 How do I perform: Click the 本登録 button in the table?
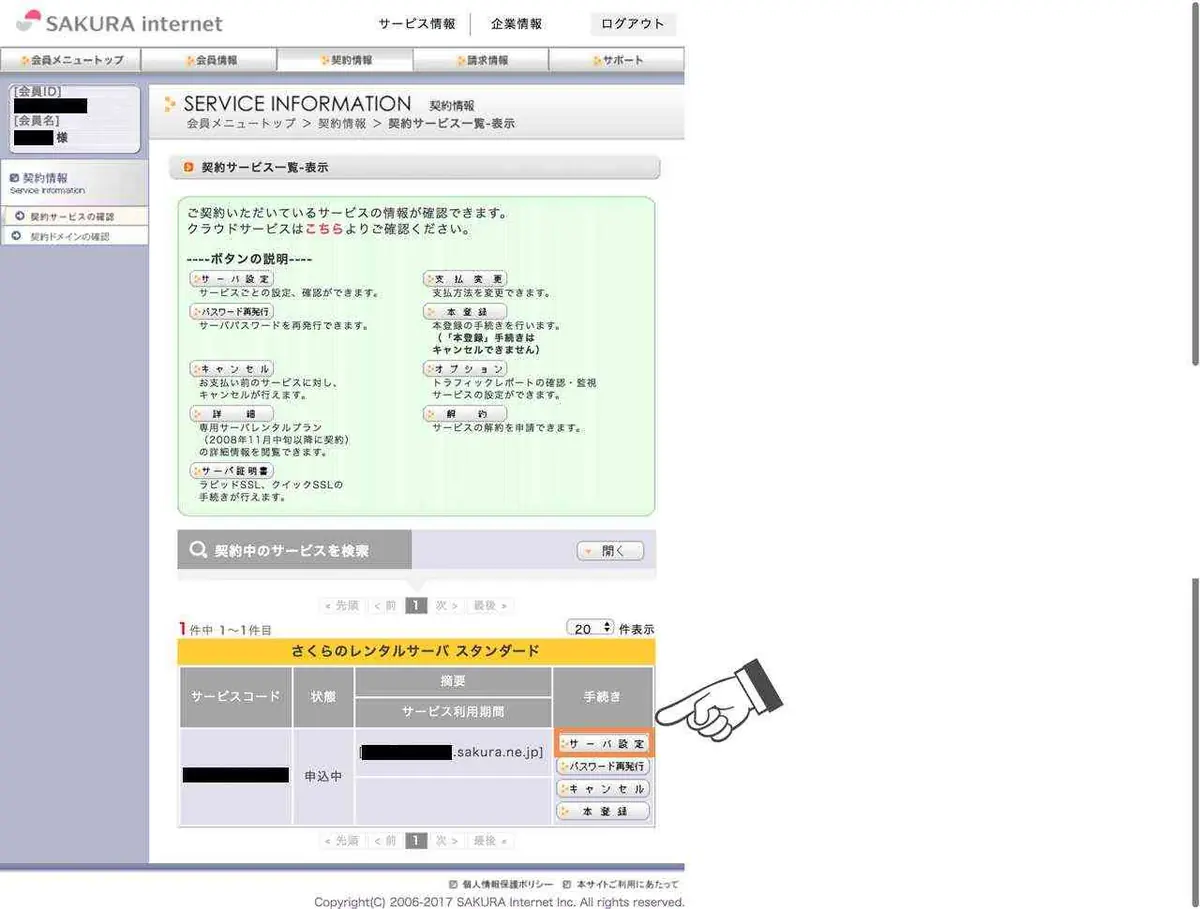coord(603,811)
